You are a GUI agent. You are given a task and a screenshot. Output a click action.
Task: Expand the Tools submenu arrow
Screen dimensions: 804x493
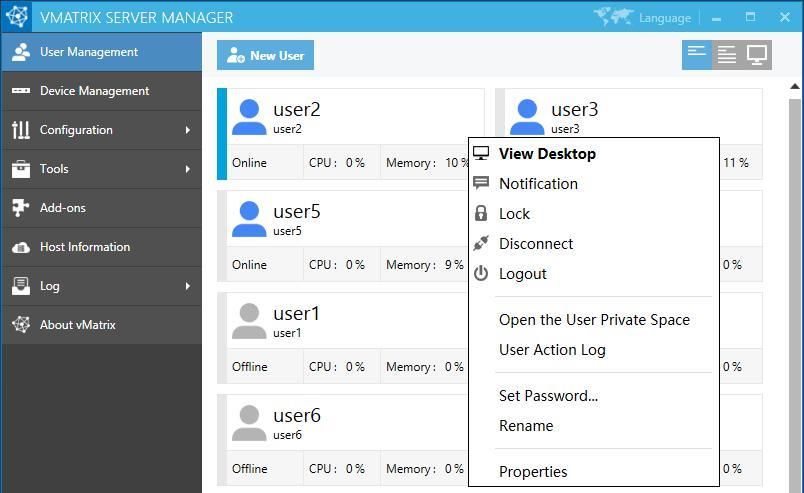click(188, 169)
